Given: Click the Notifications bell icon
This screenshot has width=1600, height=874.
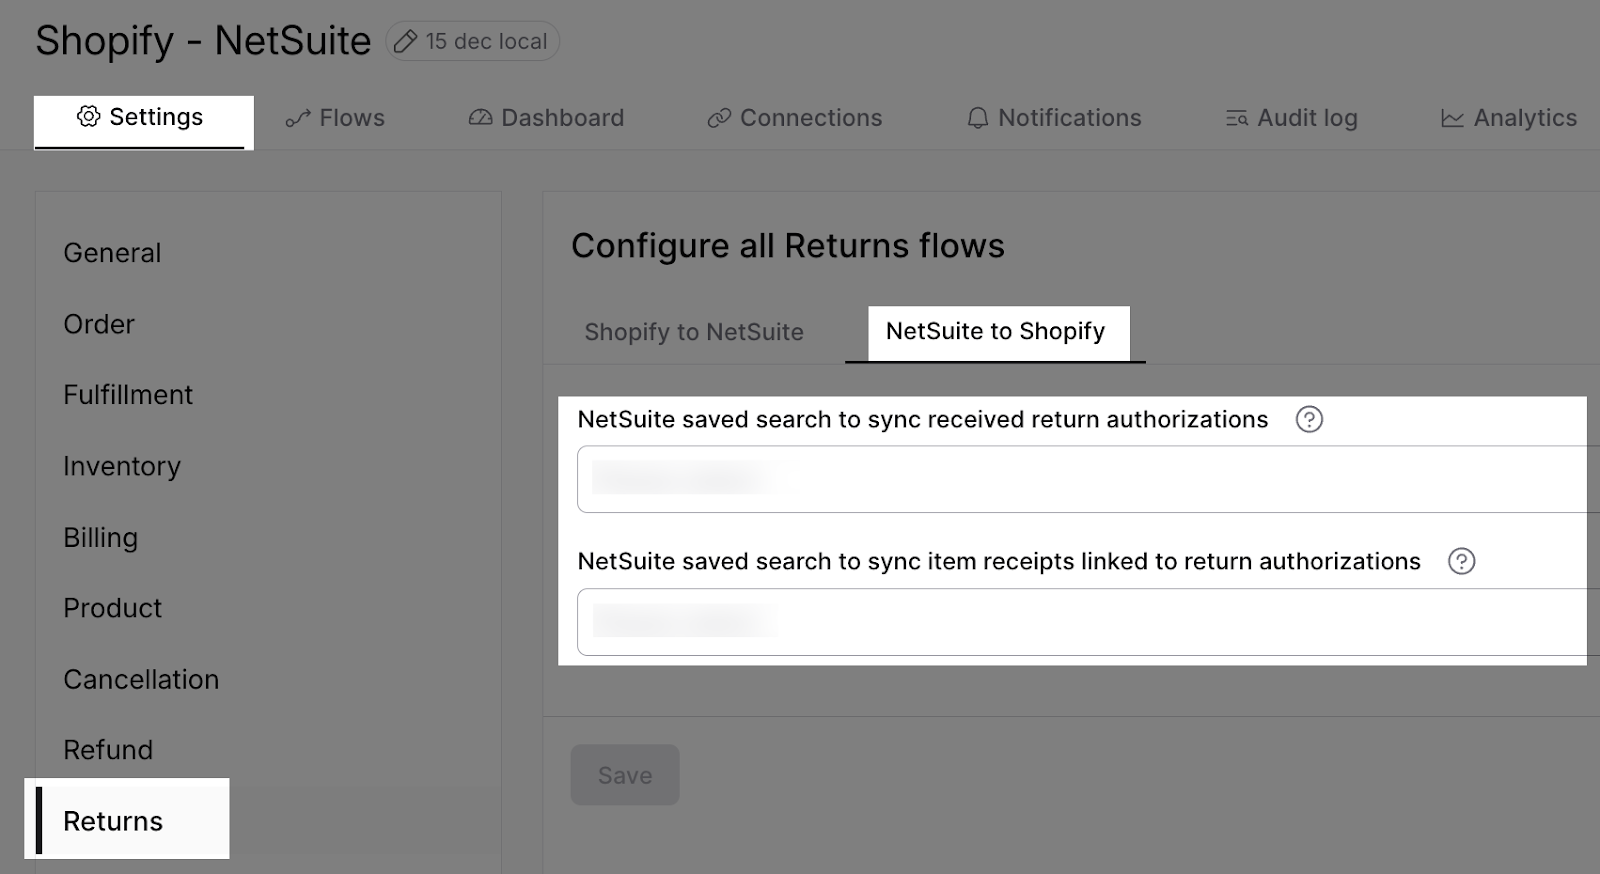Looking at the screenshot, I should pyautogui.click(x=978, y=118).
